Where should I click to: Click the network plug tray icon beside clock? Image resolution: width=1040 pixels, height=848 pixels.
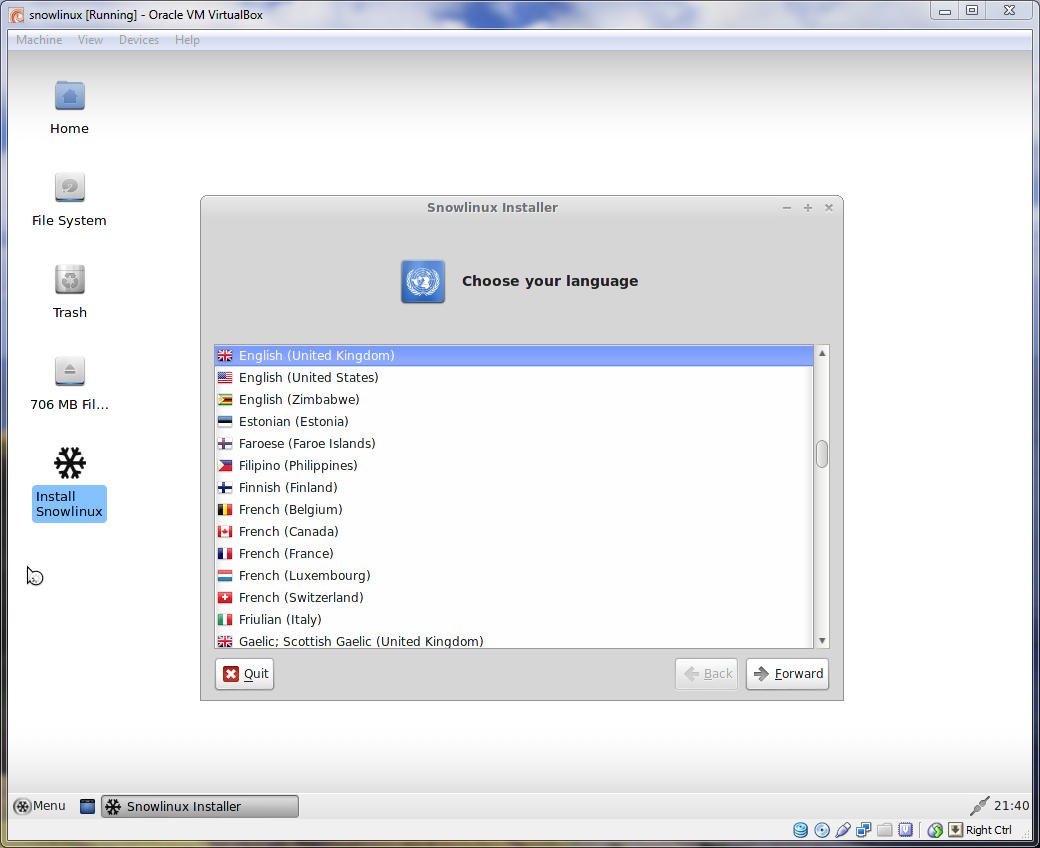pyautogui.click(x=979, y=806)
